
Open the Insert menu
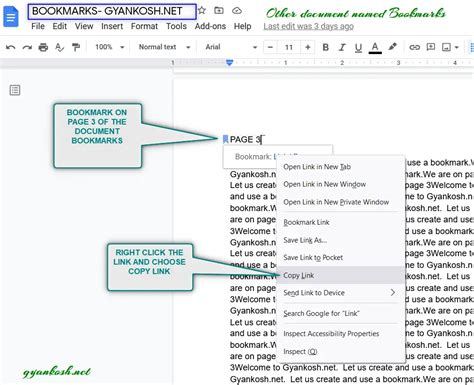112,26
